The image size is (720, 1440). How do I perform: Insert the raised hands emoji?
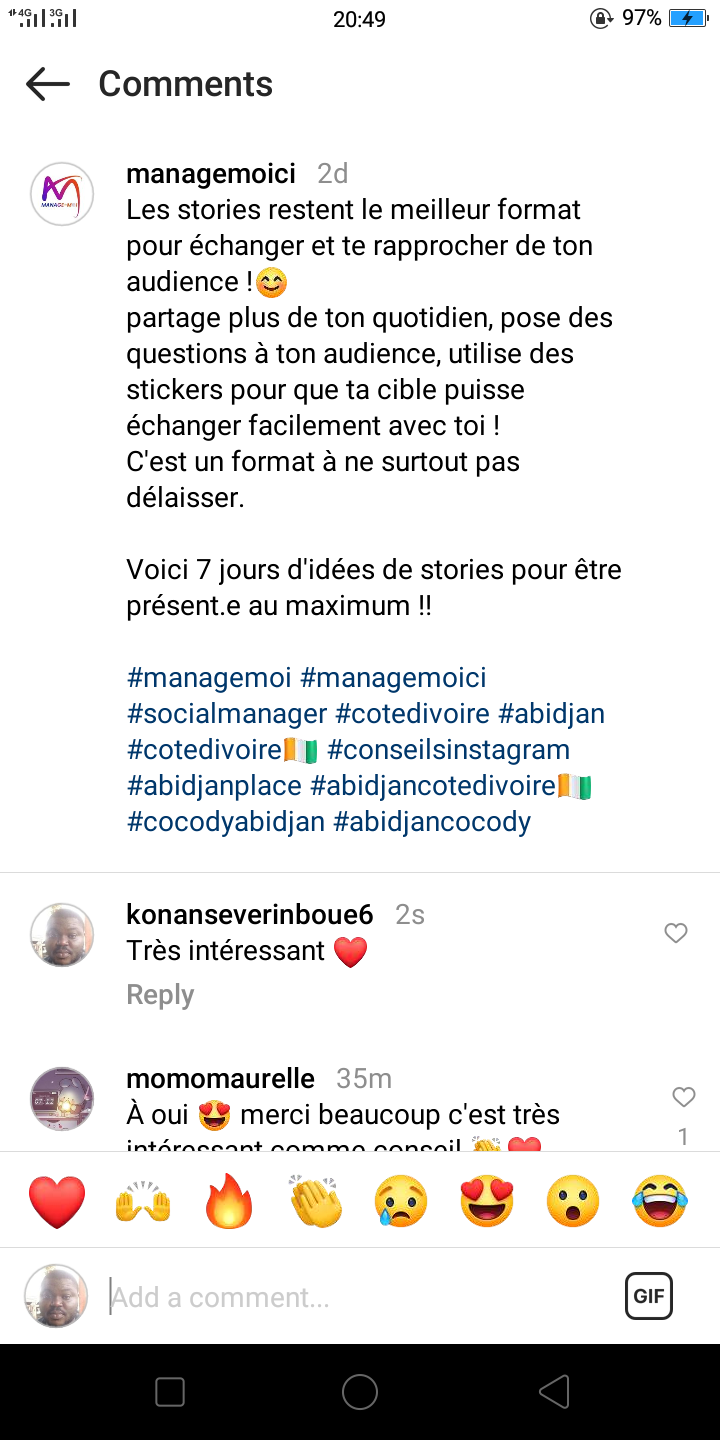coord(144,1201)
